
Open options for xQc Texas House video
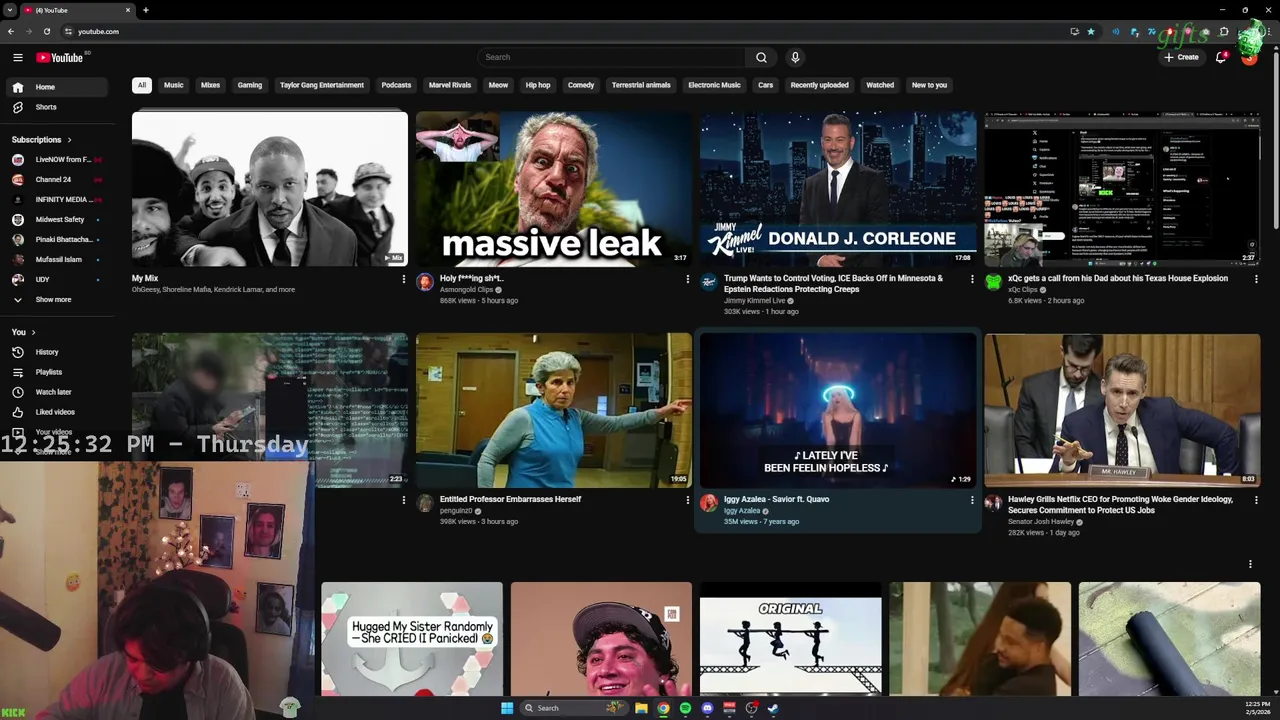(x=1256, y=280)
